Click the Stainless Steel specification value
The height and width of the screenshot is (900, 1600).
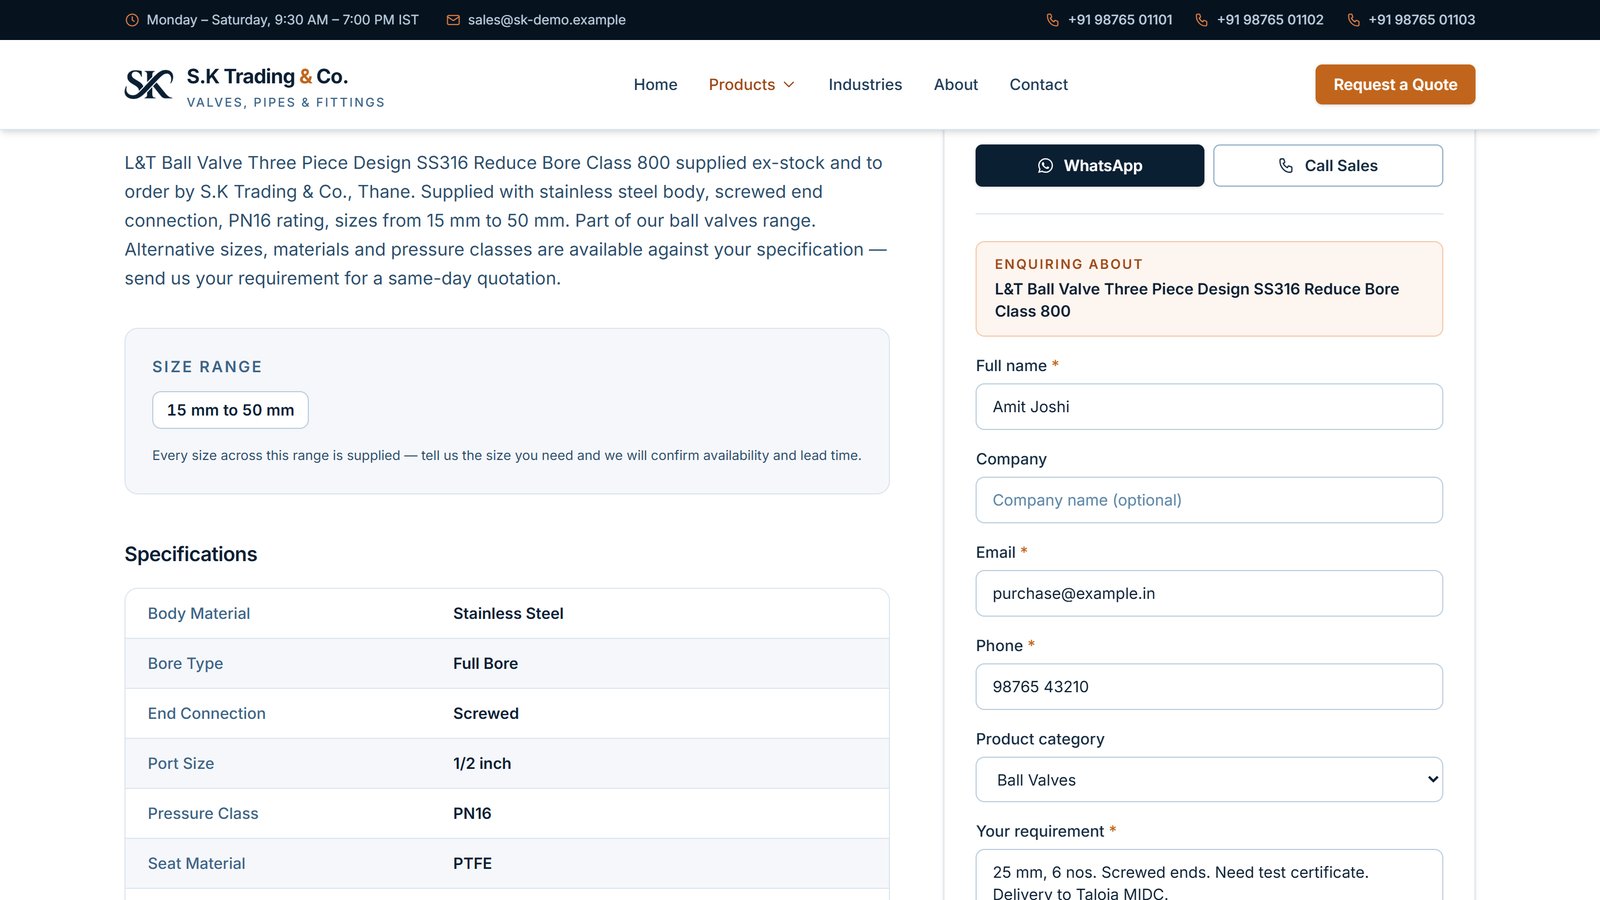click(508, 614)
